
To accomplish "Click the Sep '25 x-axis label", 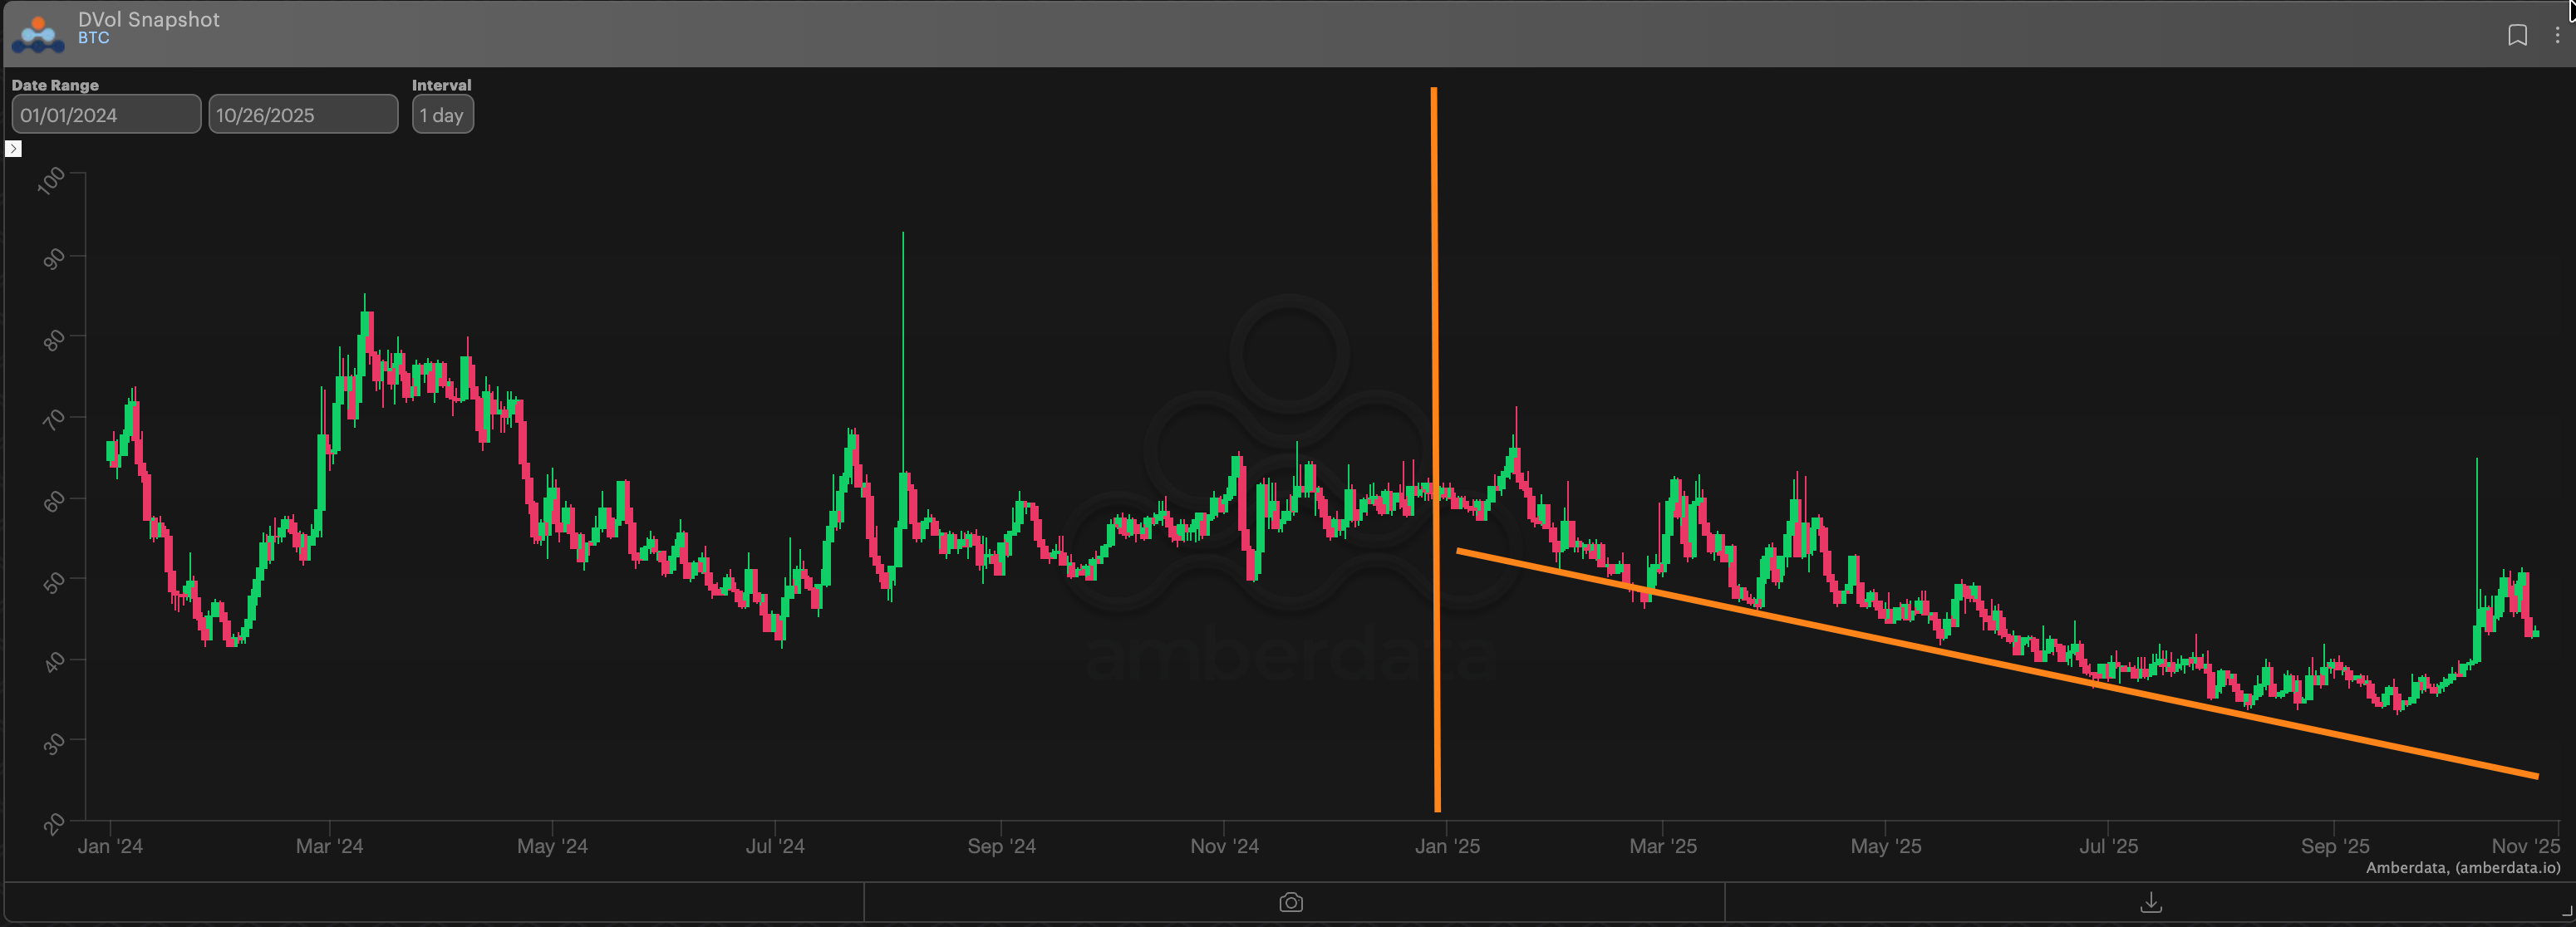I will 2334,846.
